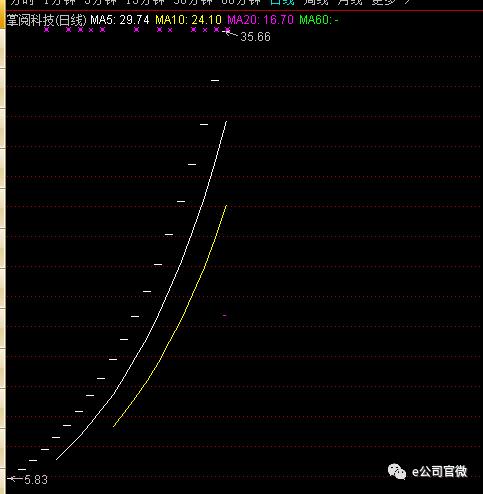Open the 周线 weekly chart tab
Screen dimensions: 483x494
316,2
